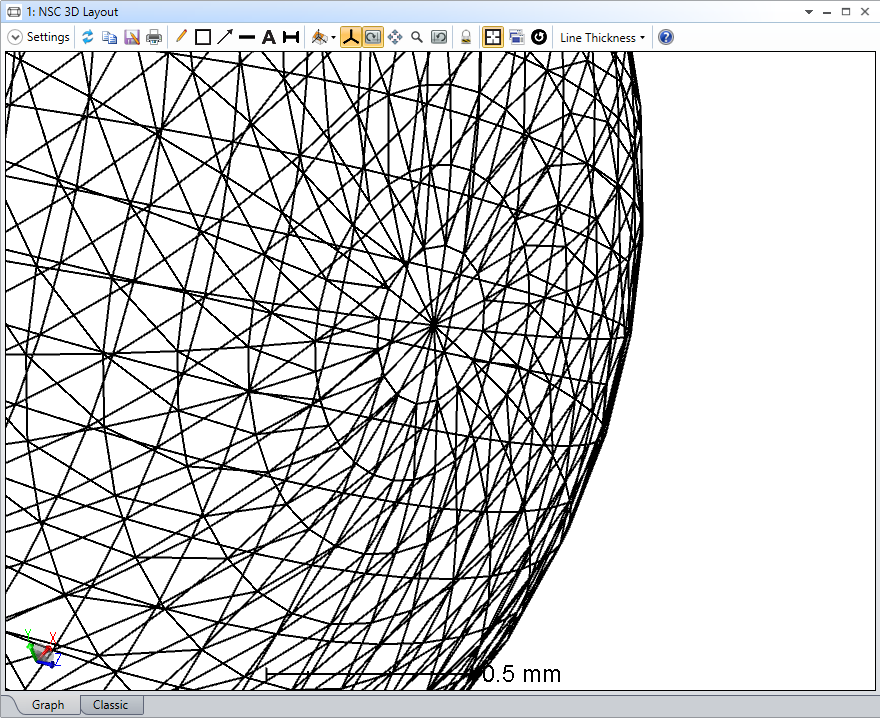Choose the arrow annotation tool

225,37
